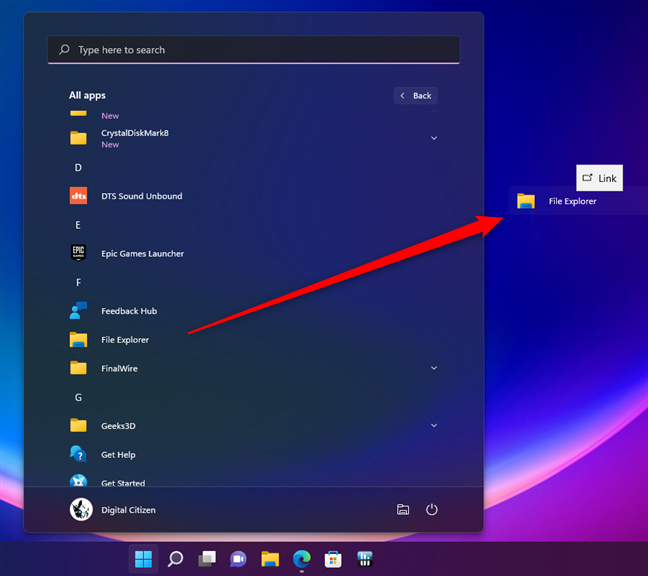Open Get Help by its label
The image size is (648, 576).
118,455
